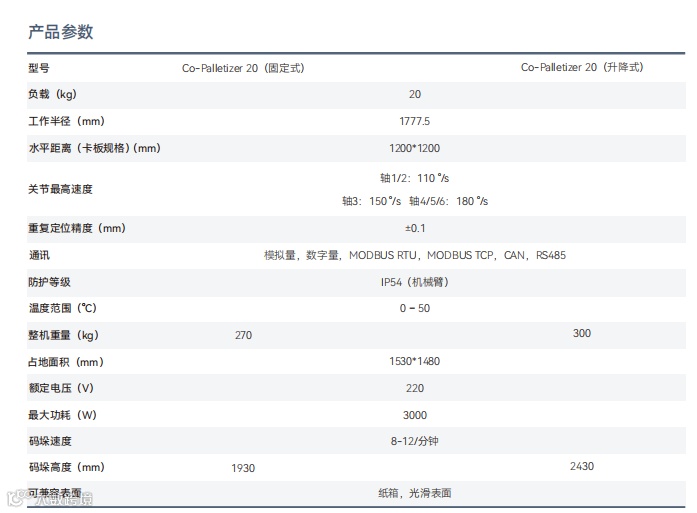Click the pallet size value 1200*1200
This screenshot has width=697, height=513.
[415, 148]
